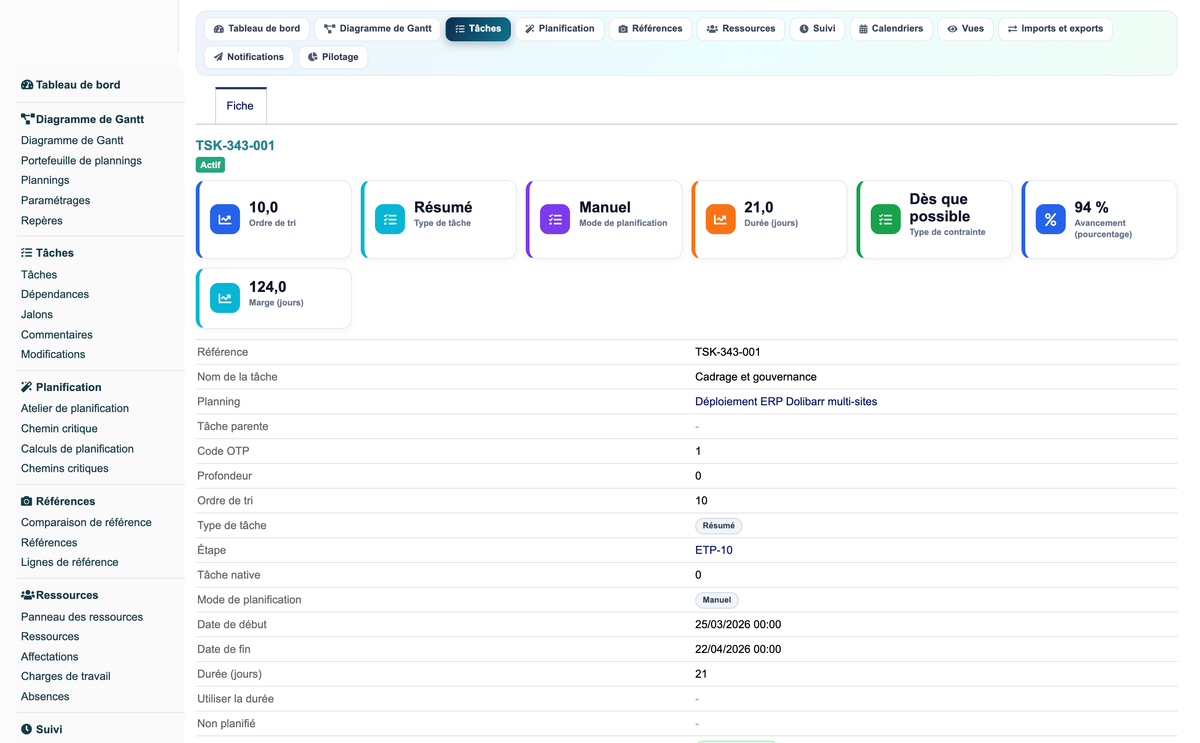Click the Actif status badge
Viewport: 1200px width, 743px height.
point(210,165)
